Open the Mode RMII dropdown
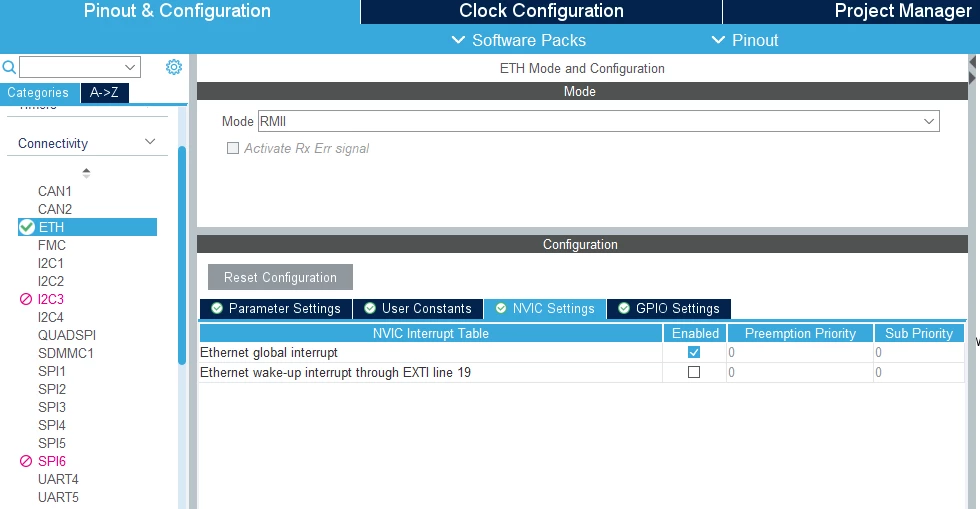This screenshot has width=980, height=509. (x=929, y=121)
